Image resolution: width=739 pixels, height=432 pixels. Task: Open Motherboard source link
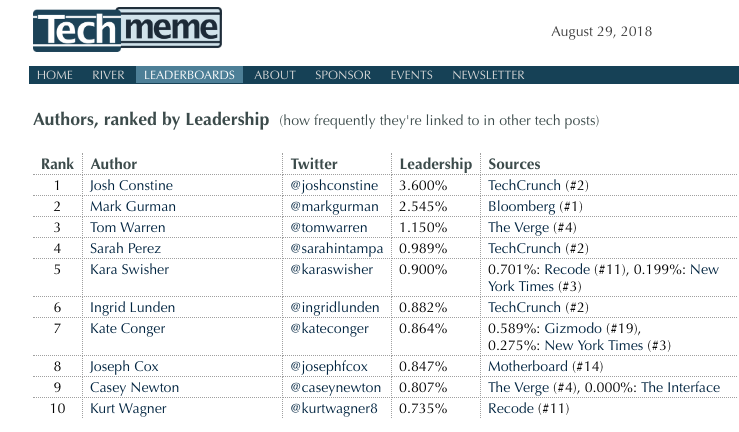click(527, 367)
